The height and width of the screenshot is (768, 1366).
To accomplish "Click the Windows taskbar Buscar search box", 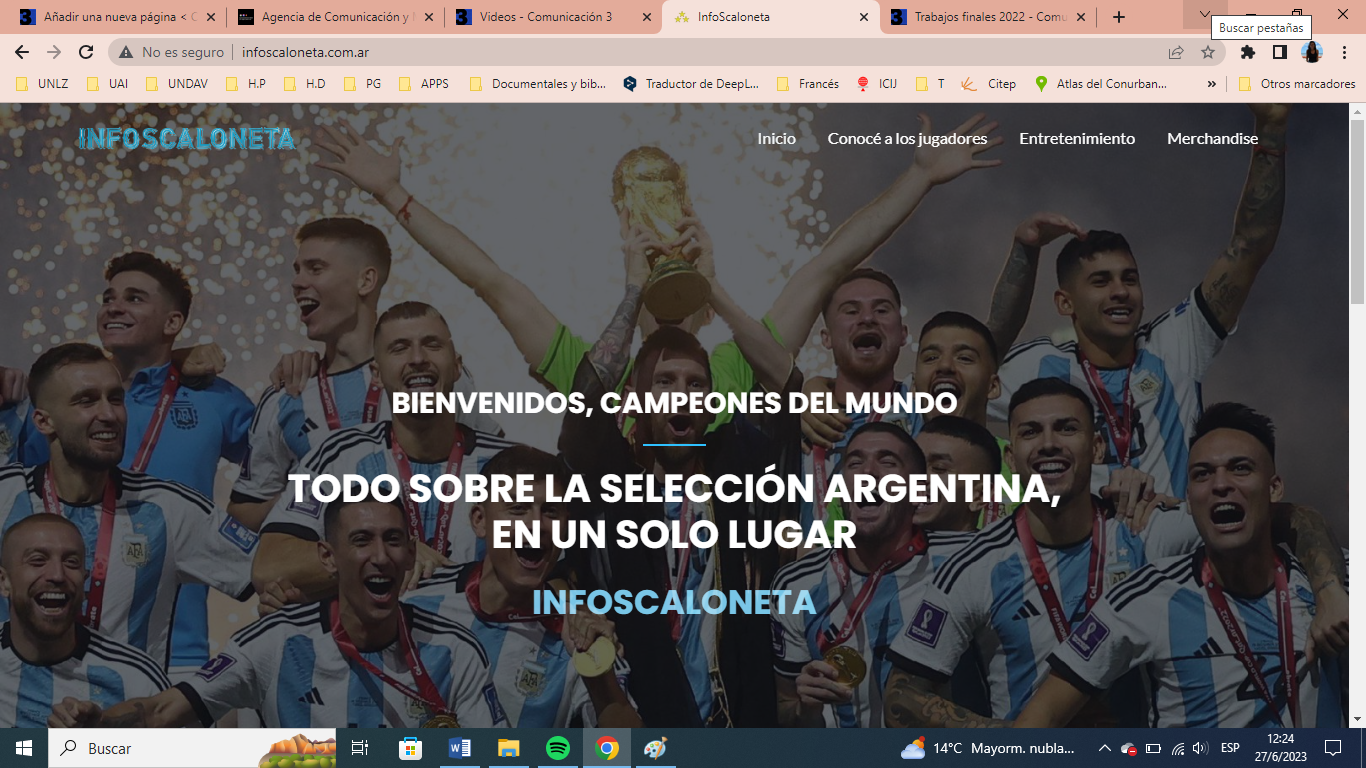I will [192, 748].
